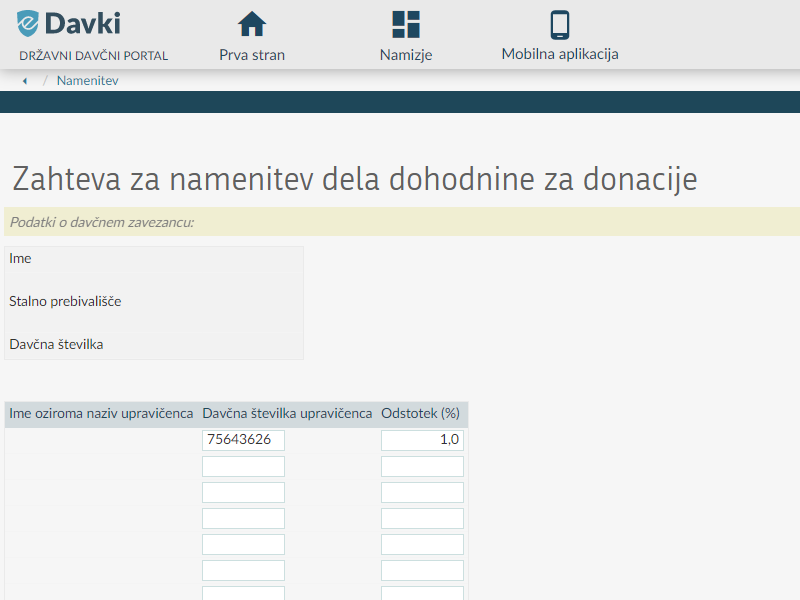
Task: Click tax number field containing 75643626
Action: (243, 440)
